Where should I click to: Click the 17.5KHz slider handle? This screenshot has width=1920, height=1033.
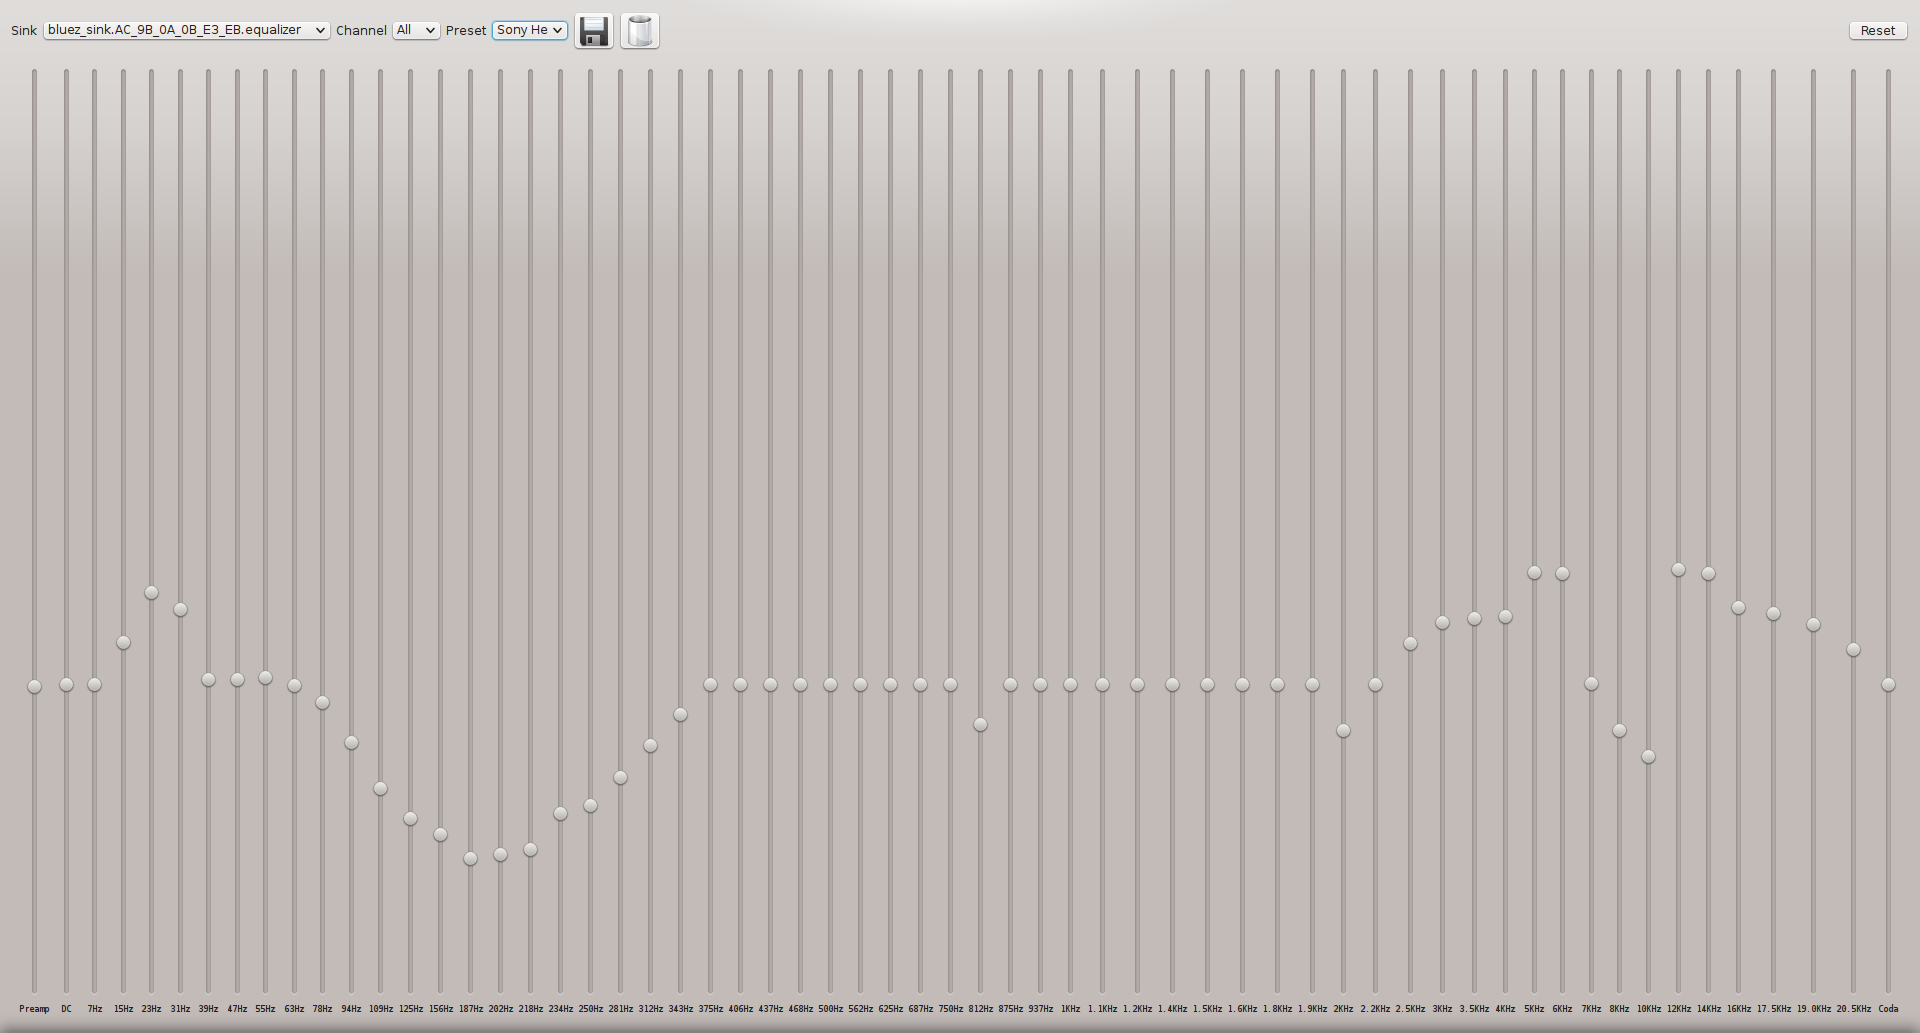tap(1773, 613)
